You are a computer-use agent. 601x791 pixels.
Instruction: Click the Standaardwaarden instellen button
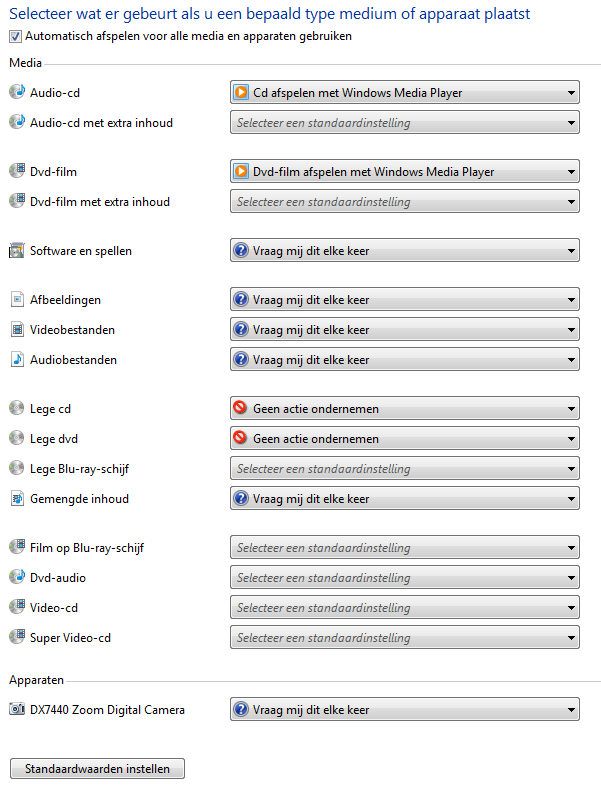97,769
